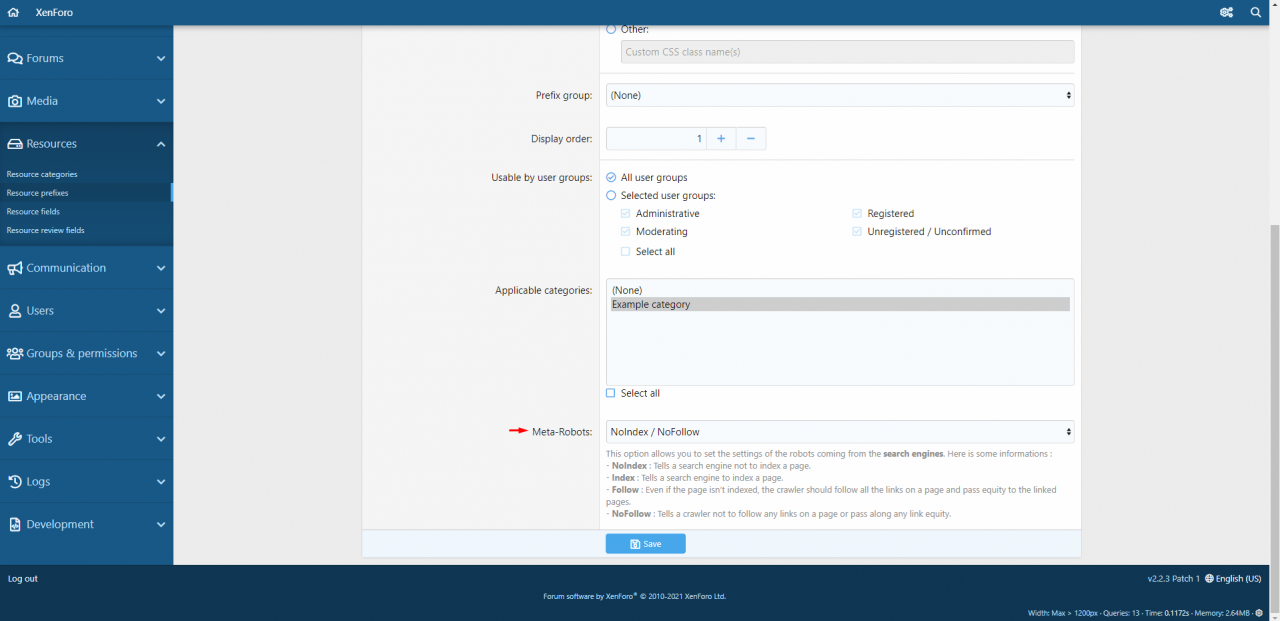This screenshot has width=1280, height=621.
Task: Open the Meta-Robots dropdown
Action: point(840,432)
